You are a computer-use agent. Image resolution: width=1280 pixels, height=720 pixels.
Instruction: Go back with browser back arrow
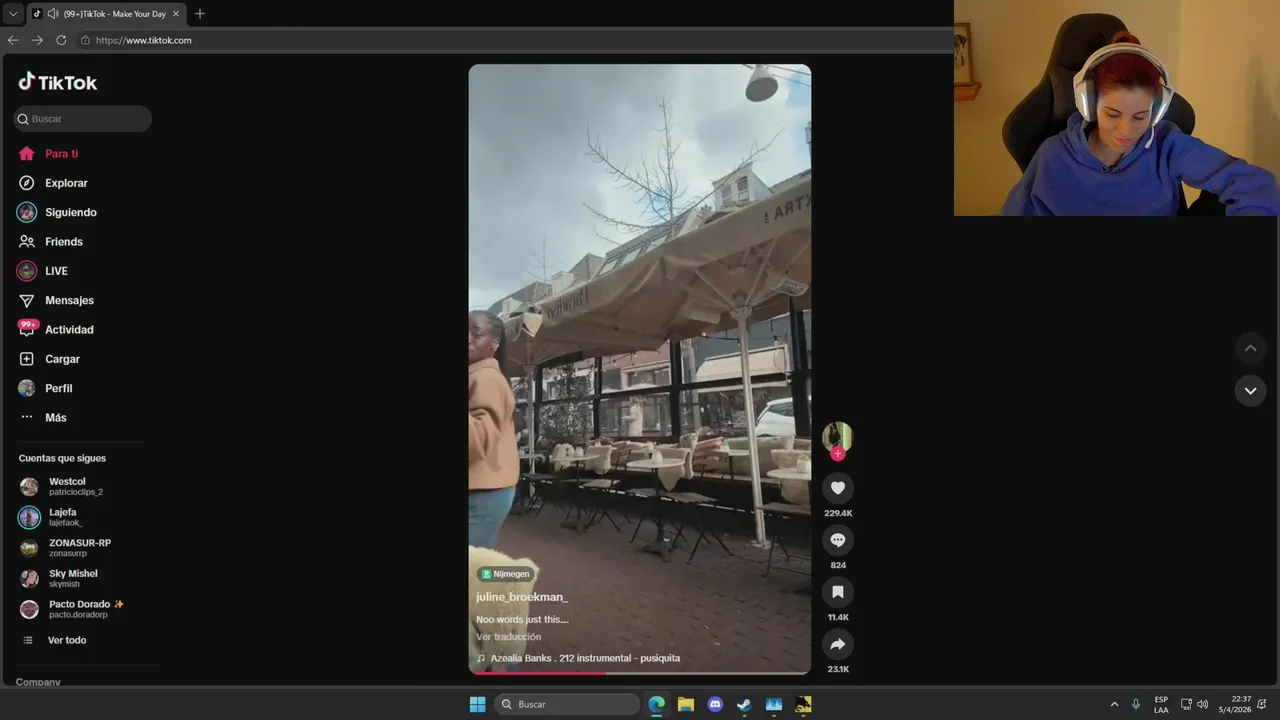tap(13, 40)
